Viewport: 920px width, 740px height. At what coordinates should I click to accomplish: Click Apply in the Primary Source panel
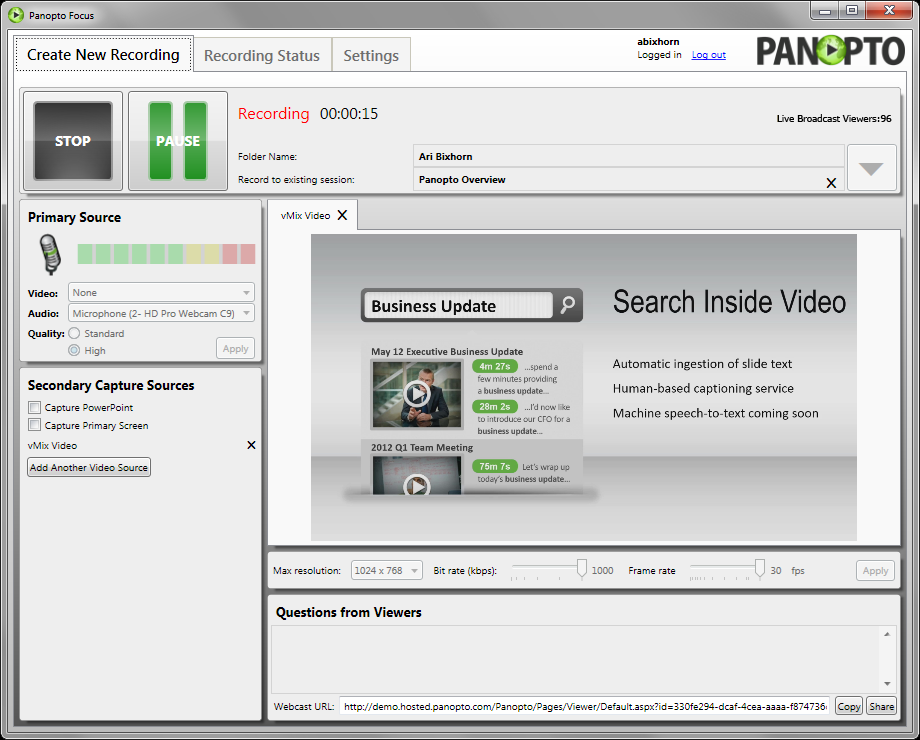[235, 349]
